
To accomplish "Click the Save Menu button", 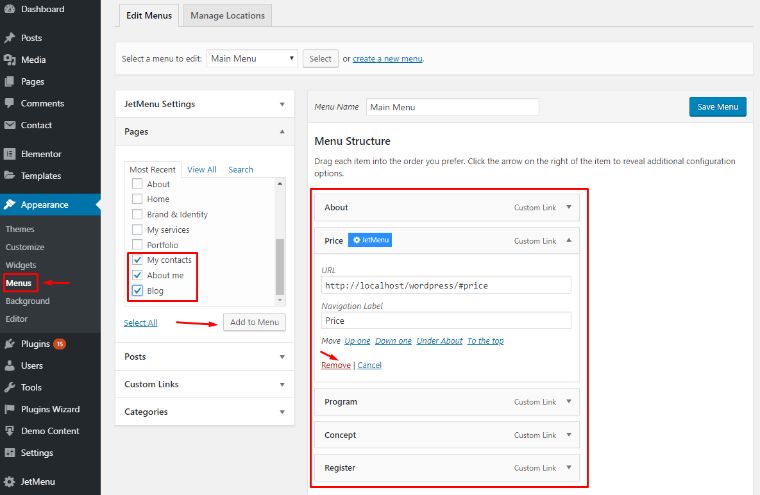I will [x=717, y=107].
